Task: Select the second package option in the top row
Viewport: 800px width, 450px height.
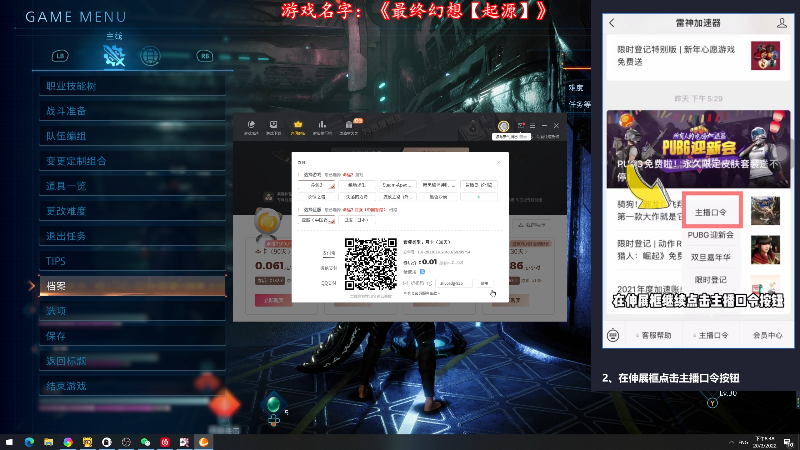Action: 357,185
